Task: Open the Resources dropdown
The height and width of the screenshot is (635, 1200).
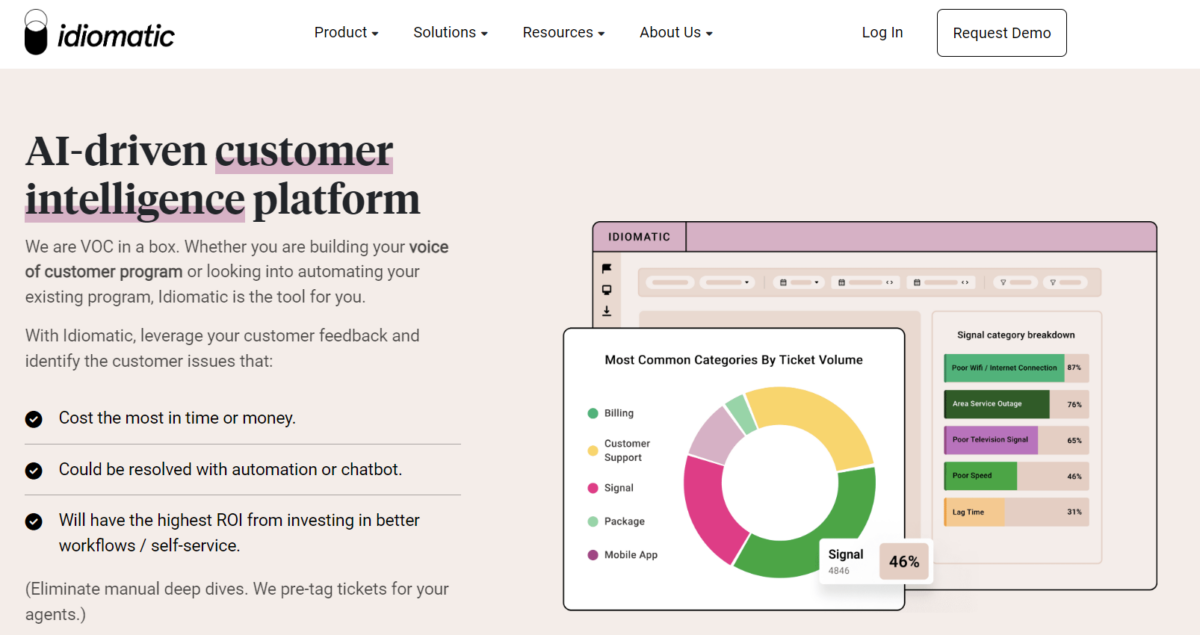Action: coord(563,33)
